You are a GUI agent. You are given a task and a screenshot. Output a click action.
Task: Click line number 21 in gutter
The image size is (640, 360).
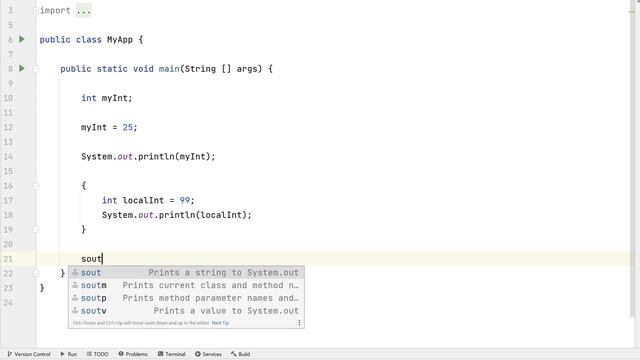pos(8,259)
